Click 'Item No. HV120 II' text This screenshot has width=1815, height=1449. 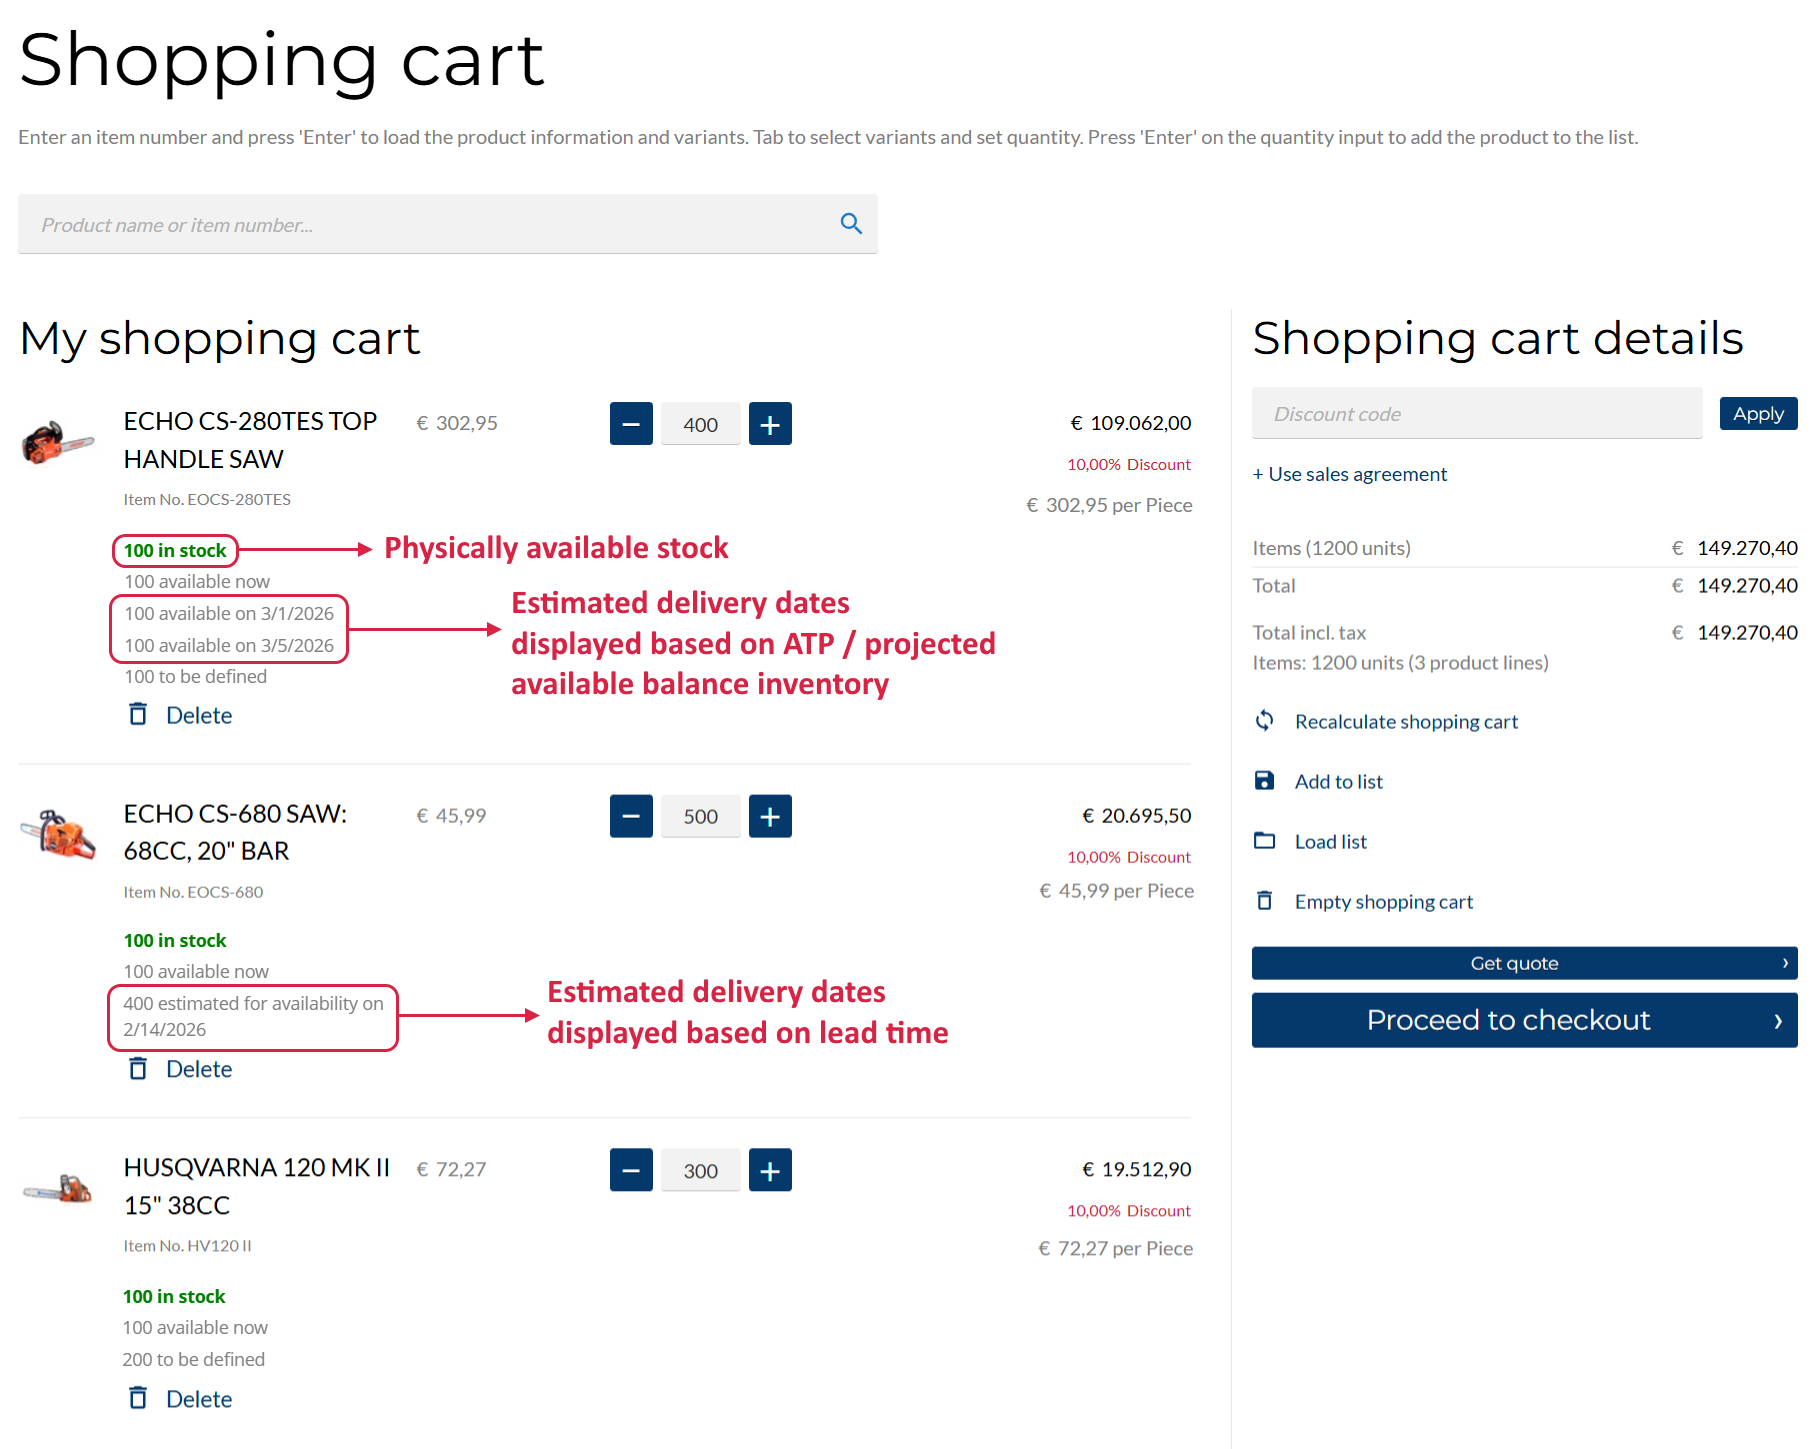click(x=187, y=1246)
